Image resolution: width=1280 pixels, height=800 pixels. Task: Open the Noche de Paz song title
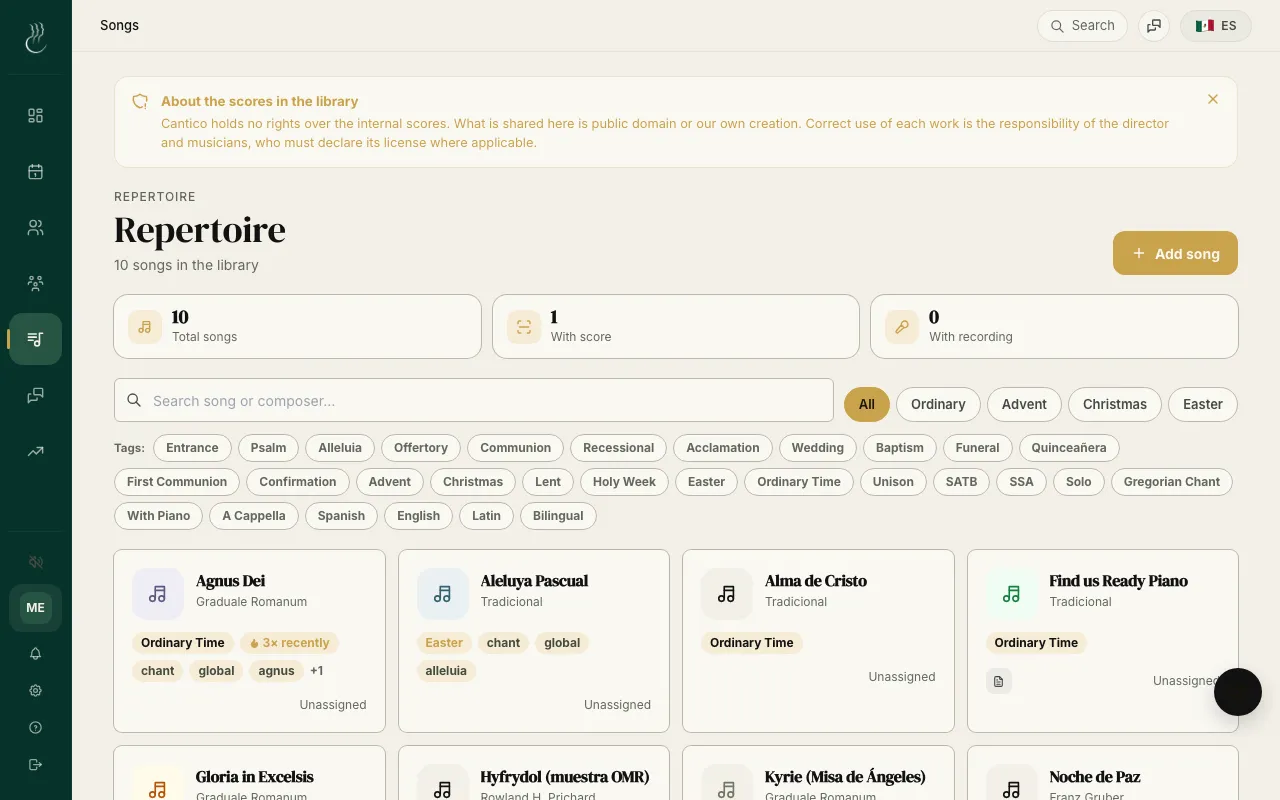pyautogui.click(x=1095, y=777)
